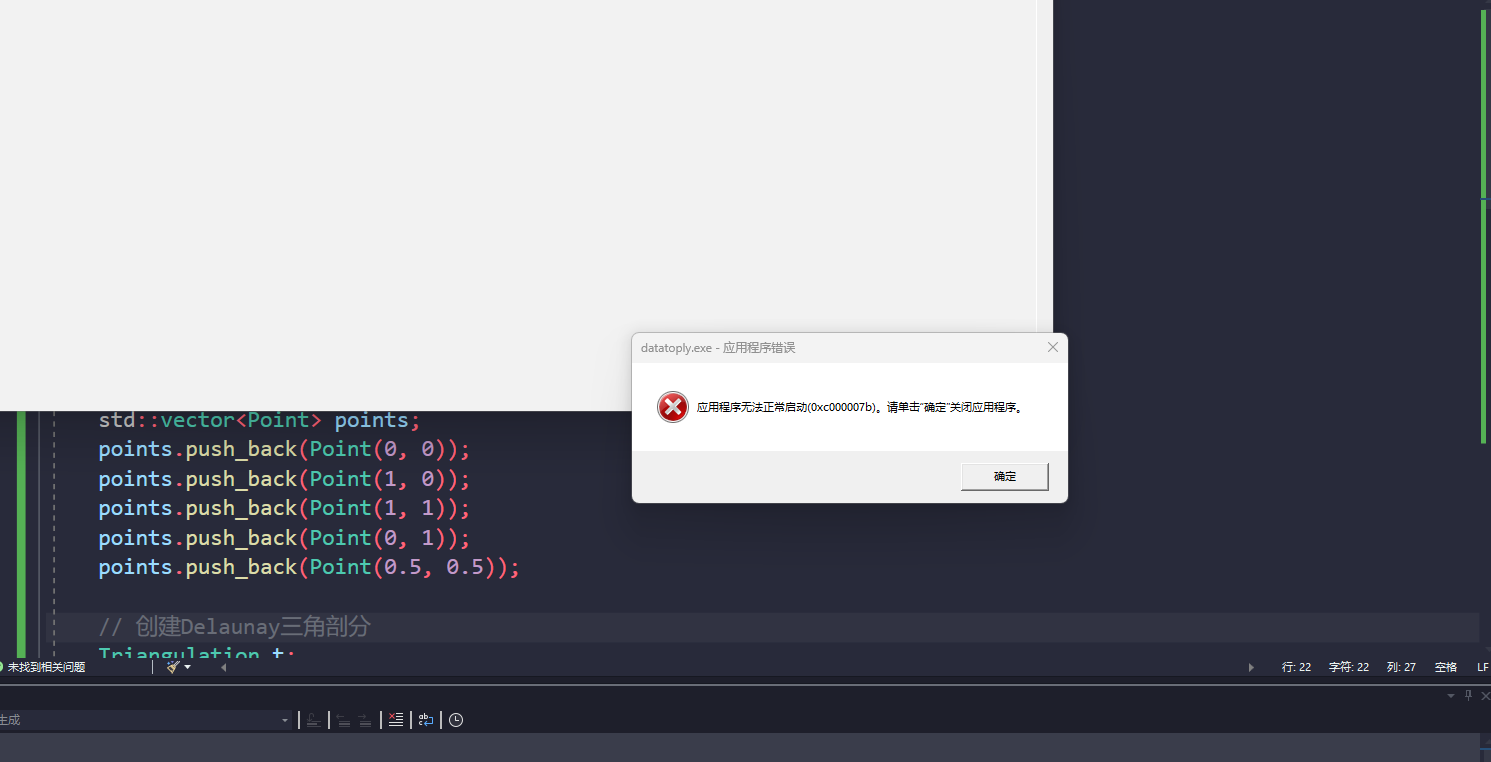This screenshot has width=1491, height=762.
Task: Click the previous message icon in output toolbar
Action: click(x=343, y=720)
